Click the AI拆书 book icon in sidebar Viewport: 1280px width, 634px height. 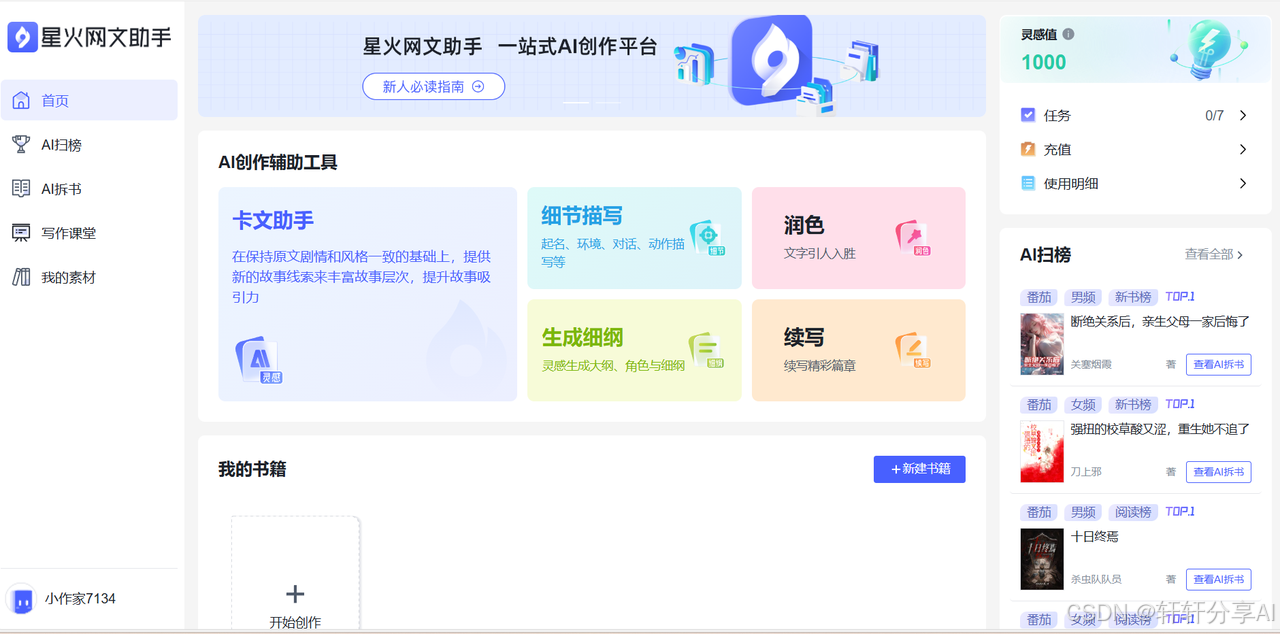pyautogui.click(x=21, y=188)
